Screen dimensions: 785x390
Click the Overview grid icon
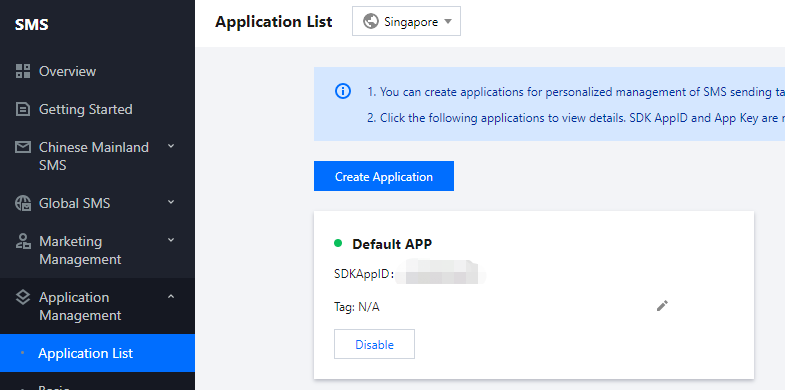pyautogui.click(x=23, y=71)
